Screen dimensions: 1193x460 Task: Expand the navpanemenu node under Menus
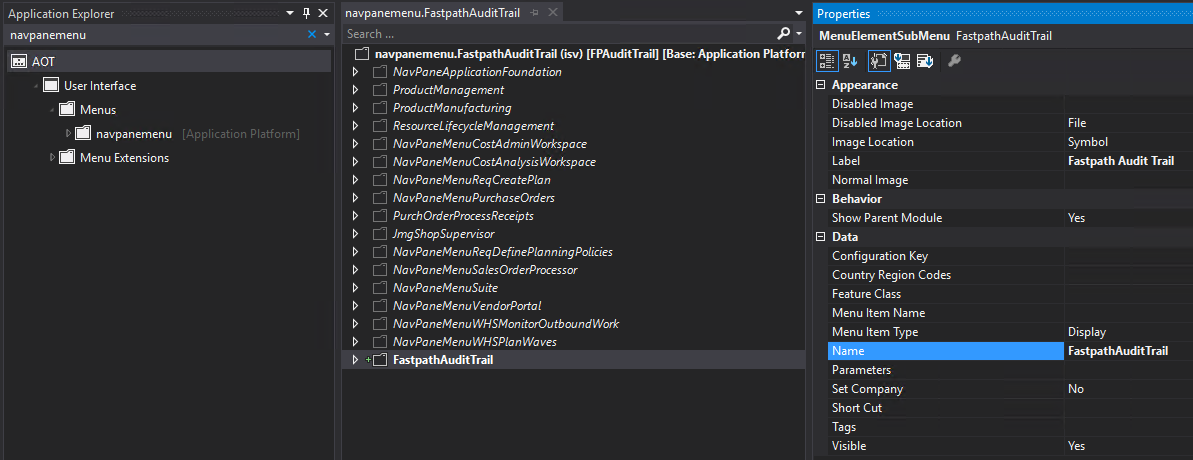(68, 134)
